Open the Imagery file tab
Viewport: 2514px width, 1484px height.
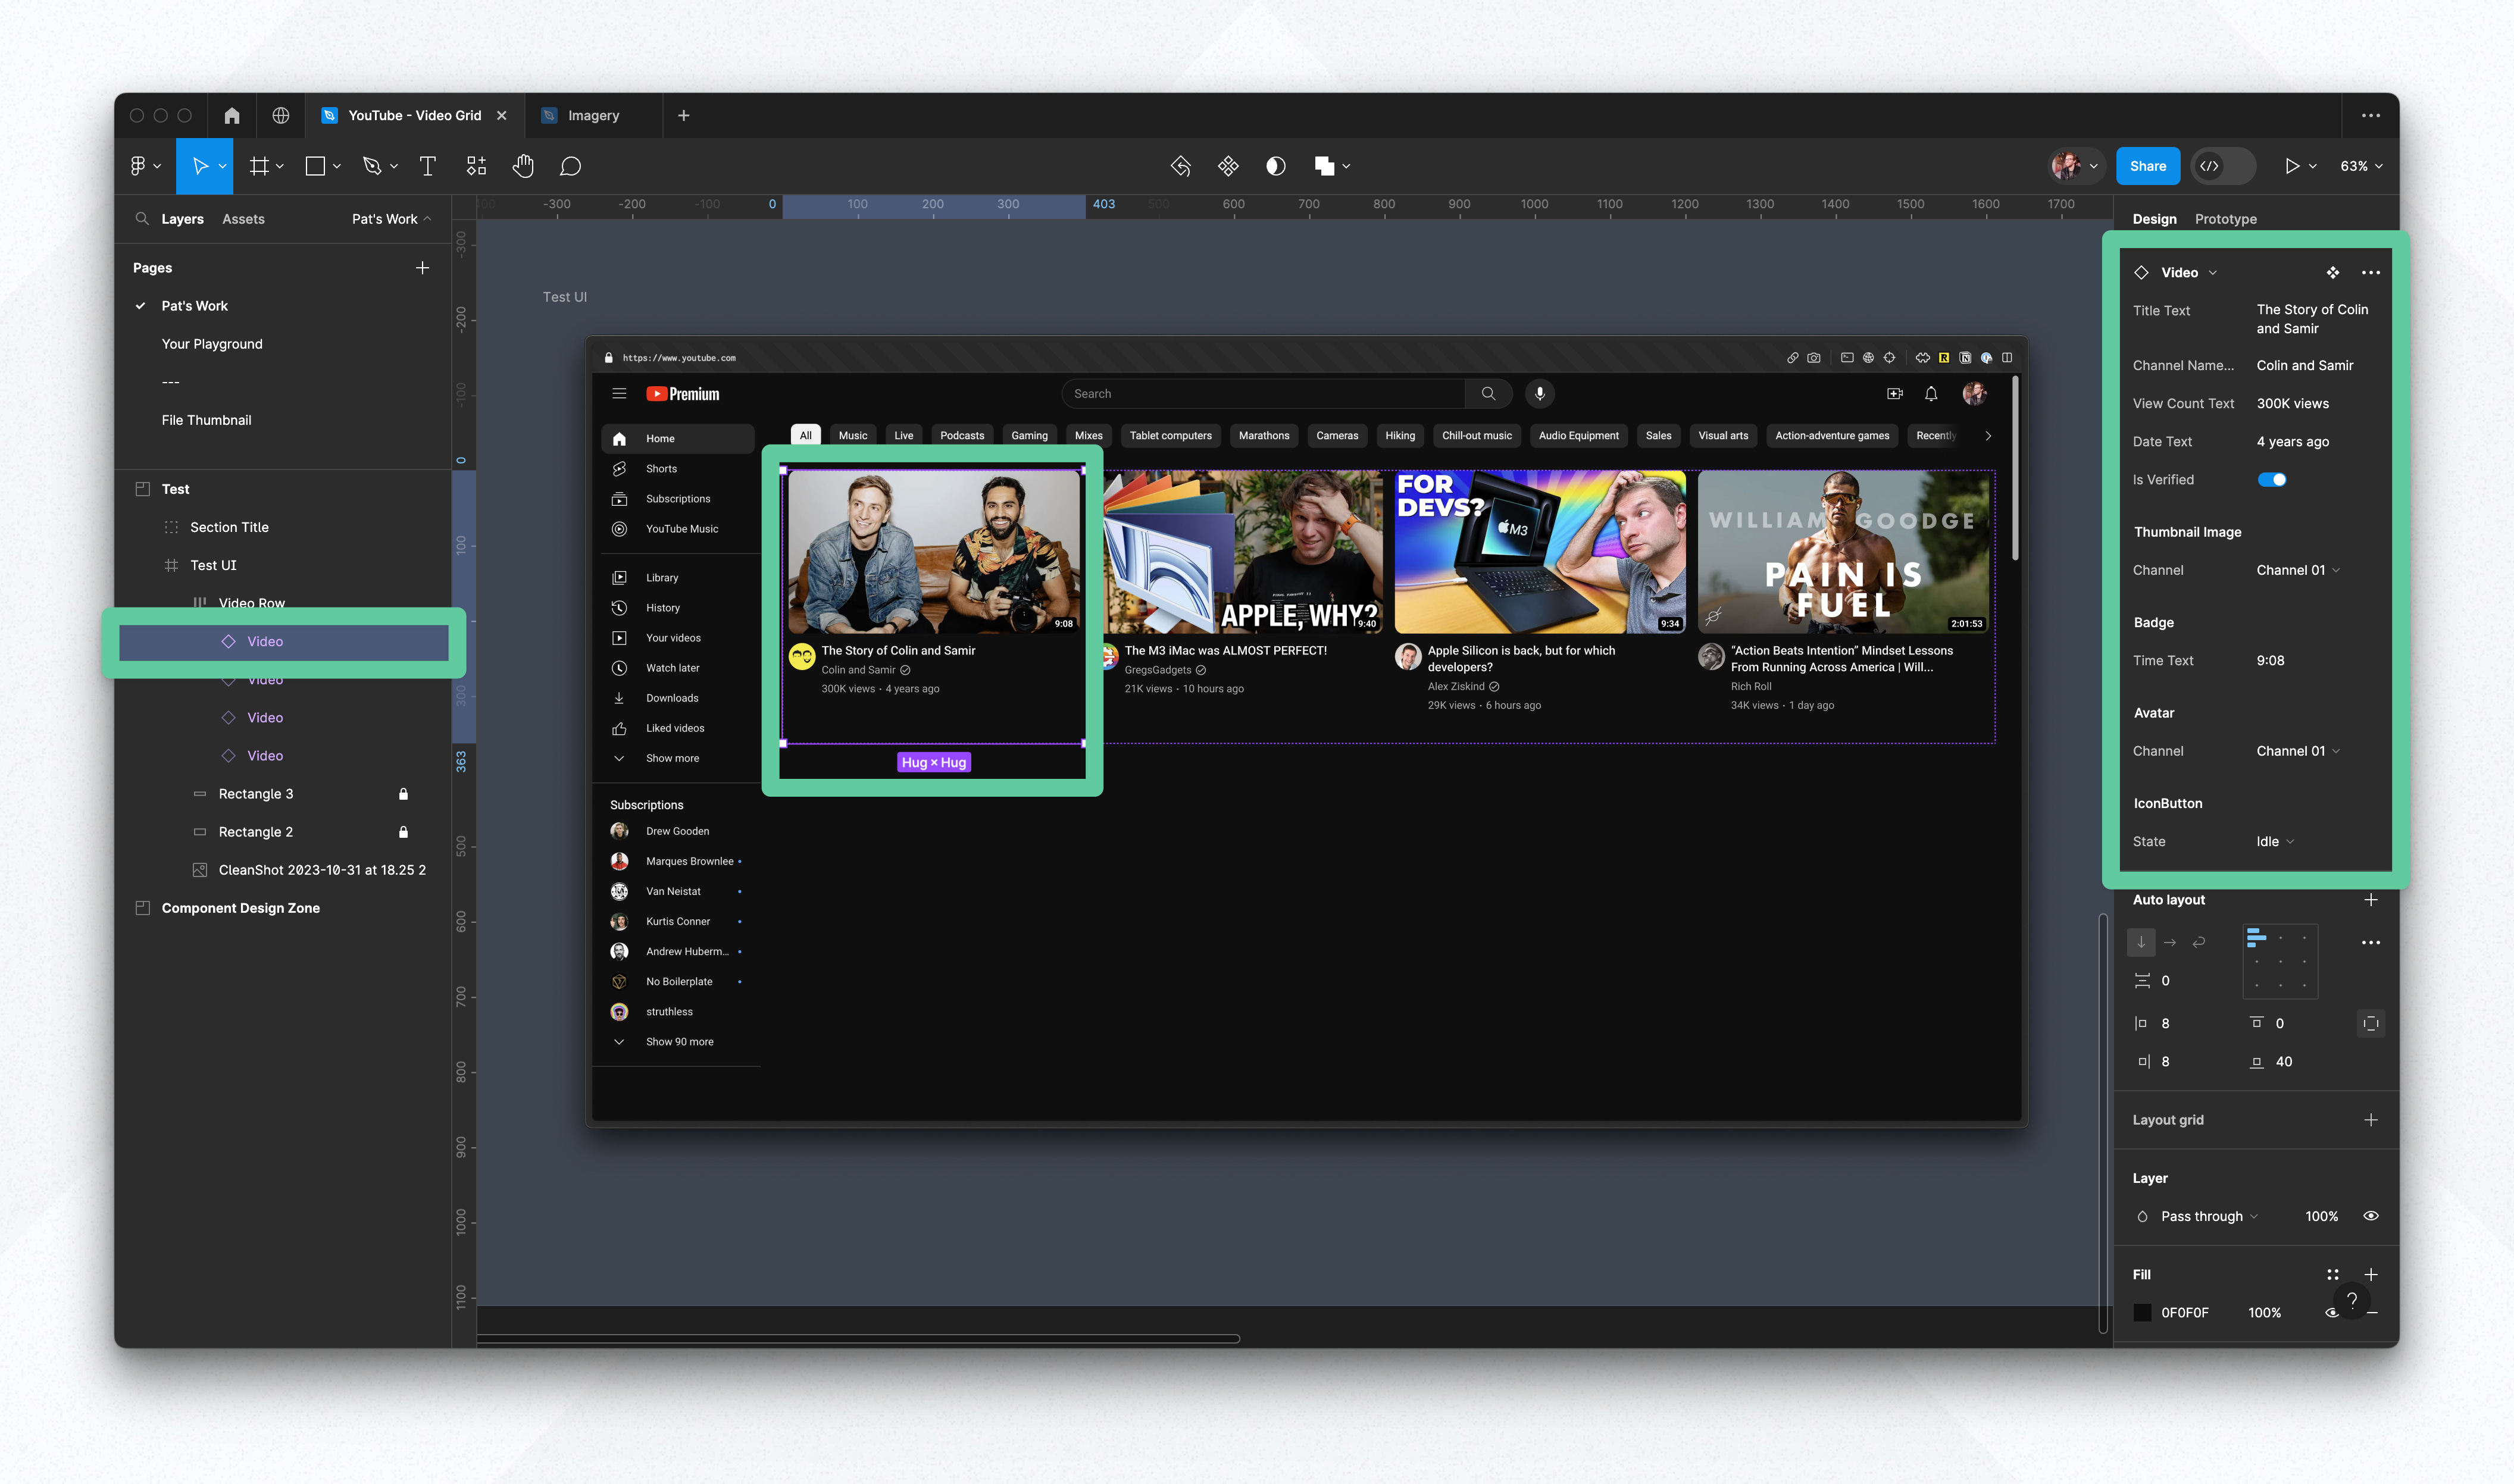pyautogui.click(x=593, y=115)
